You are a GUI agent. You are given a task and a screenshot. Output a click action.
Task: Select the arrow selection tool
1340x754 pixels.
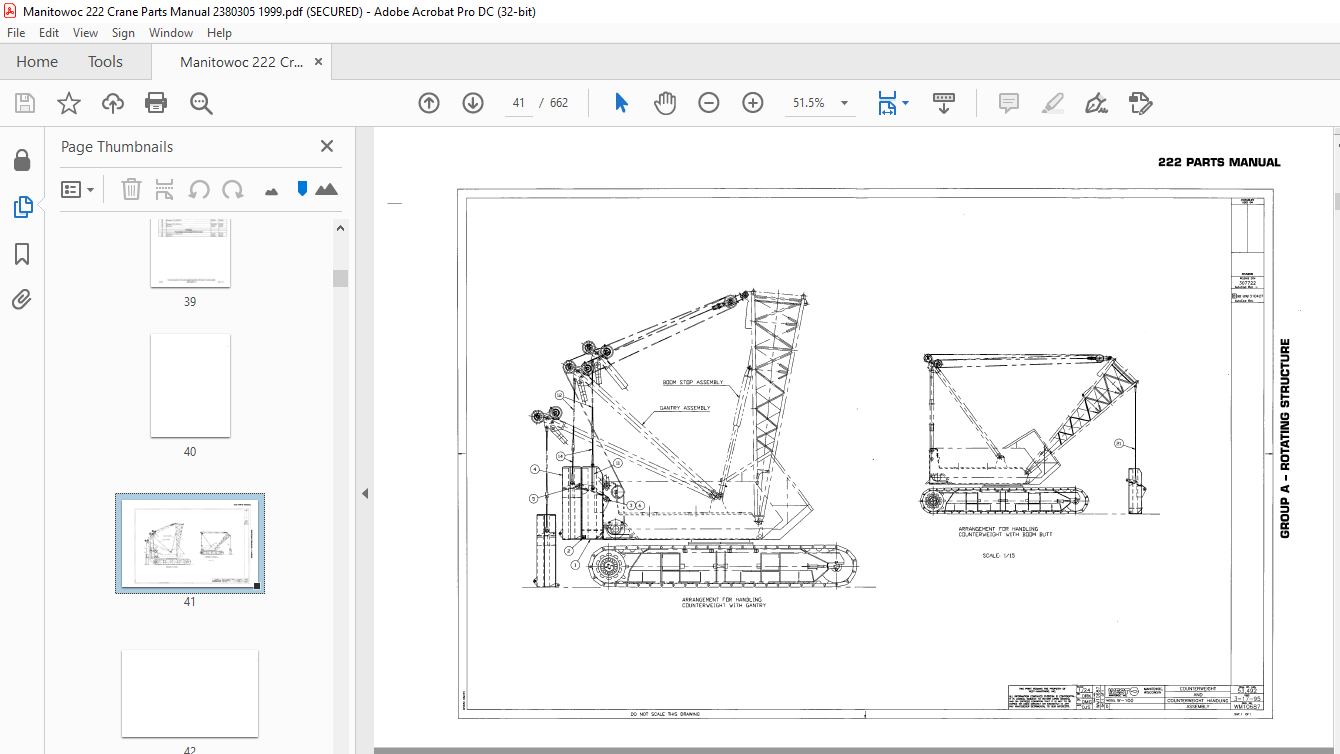point(621,103)
